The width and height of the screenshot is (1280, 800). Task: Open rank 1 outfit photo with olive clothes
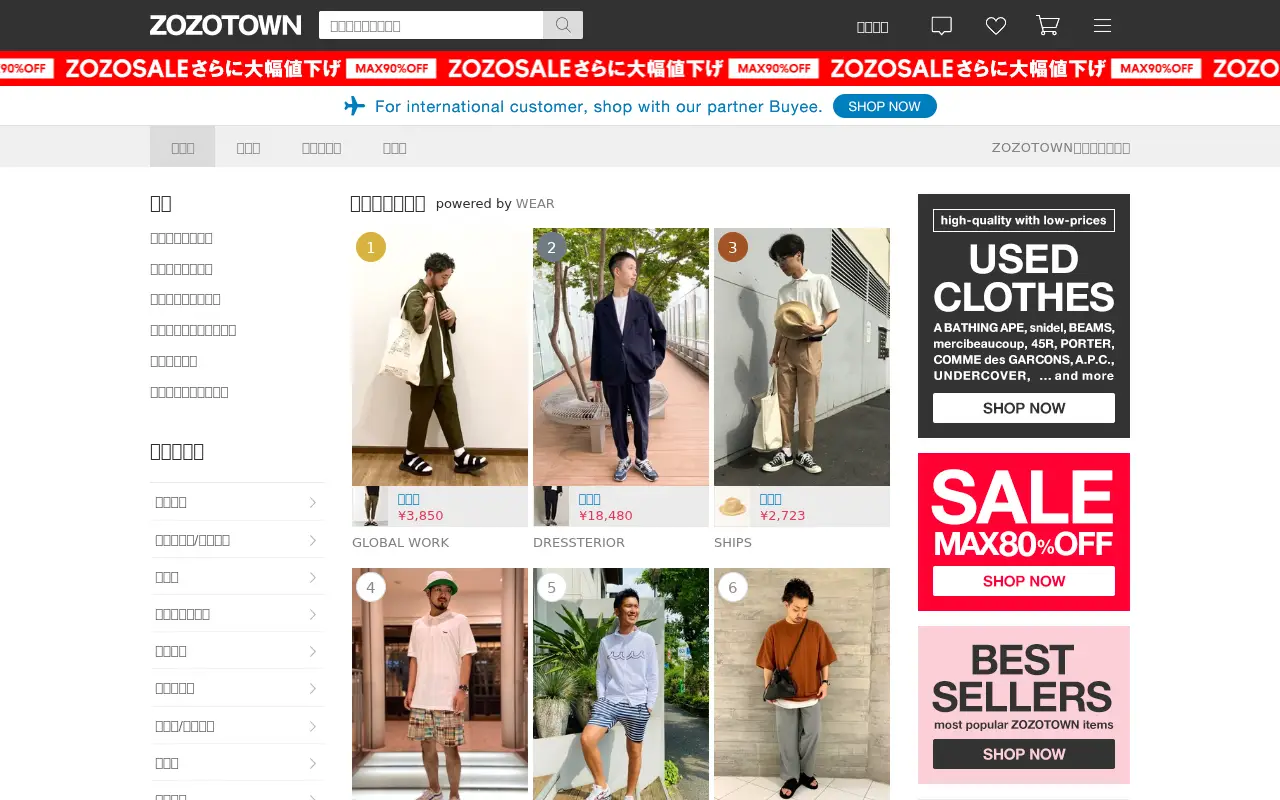click(x=440, y=357)
